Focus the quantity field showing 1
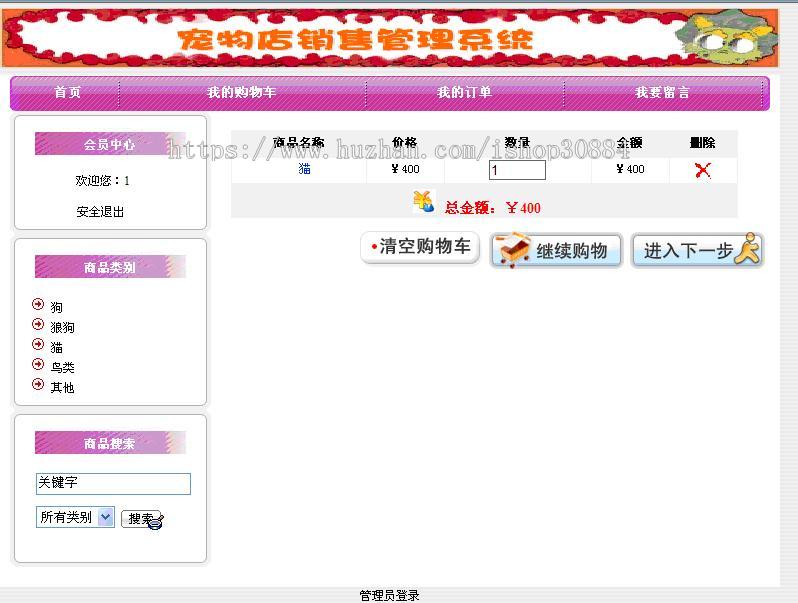The height and width of the screenshot is (603, 798). point(517,170)
